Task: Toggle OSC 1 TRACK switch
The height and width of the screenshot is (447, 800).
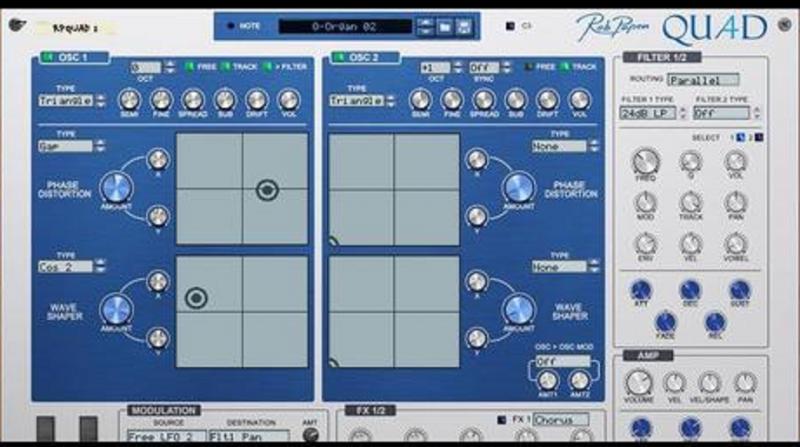Action: (x=226, y=66)
